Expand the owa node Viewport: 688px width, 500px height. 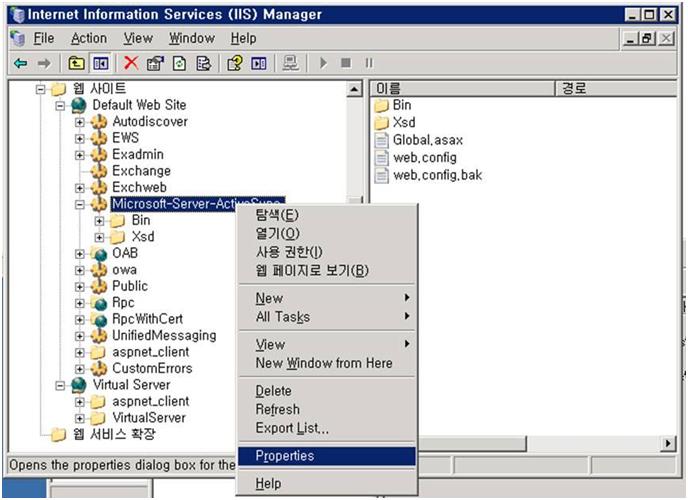click(79, 270)
